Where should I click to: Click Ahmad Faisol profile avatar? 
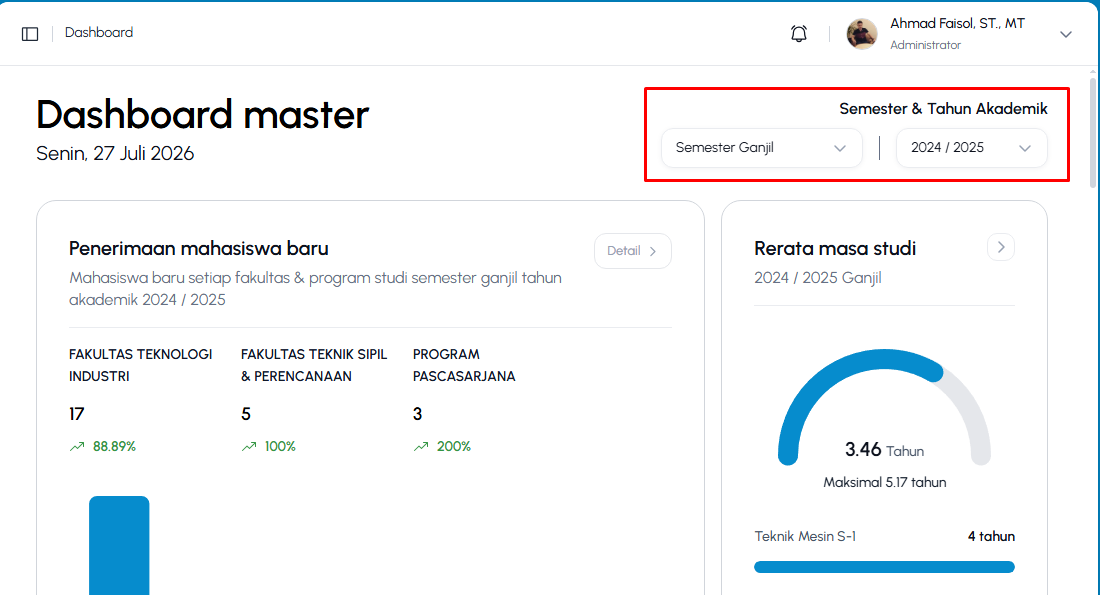tap(861, 34)
